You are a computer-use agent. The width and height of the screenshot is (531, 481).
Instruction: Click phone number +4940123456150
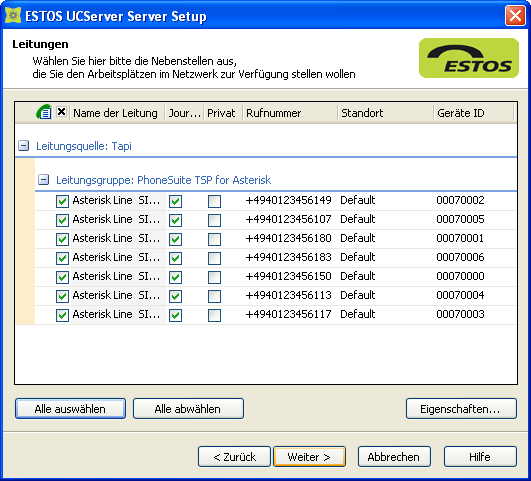point(288,276)
